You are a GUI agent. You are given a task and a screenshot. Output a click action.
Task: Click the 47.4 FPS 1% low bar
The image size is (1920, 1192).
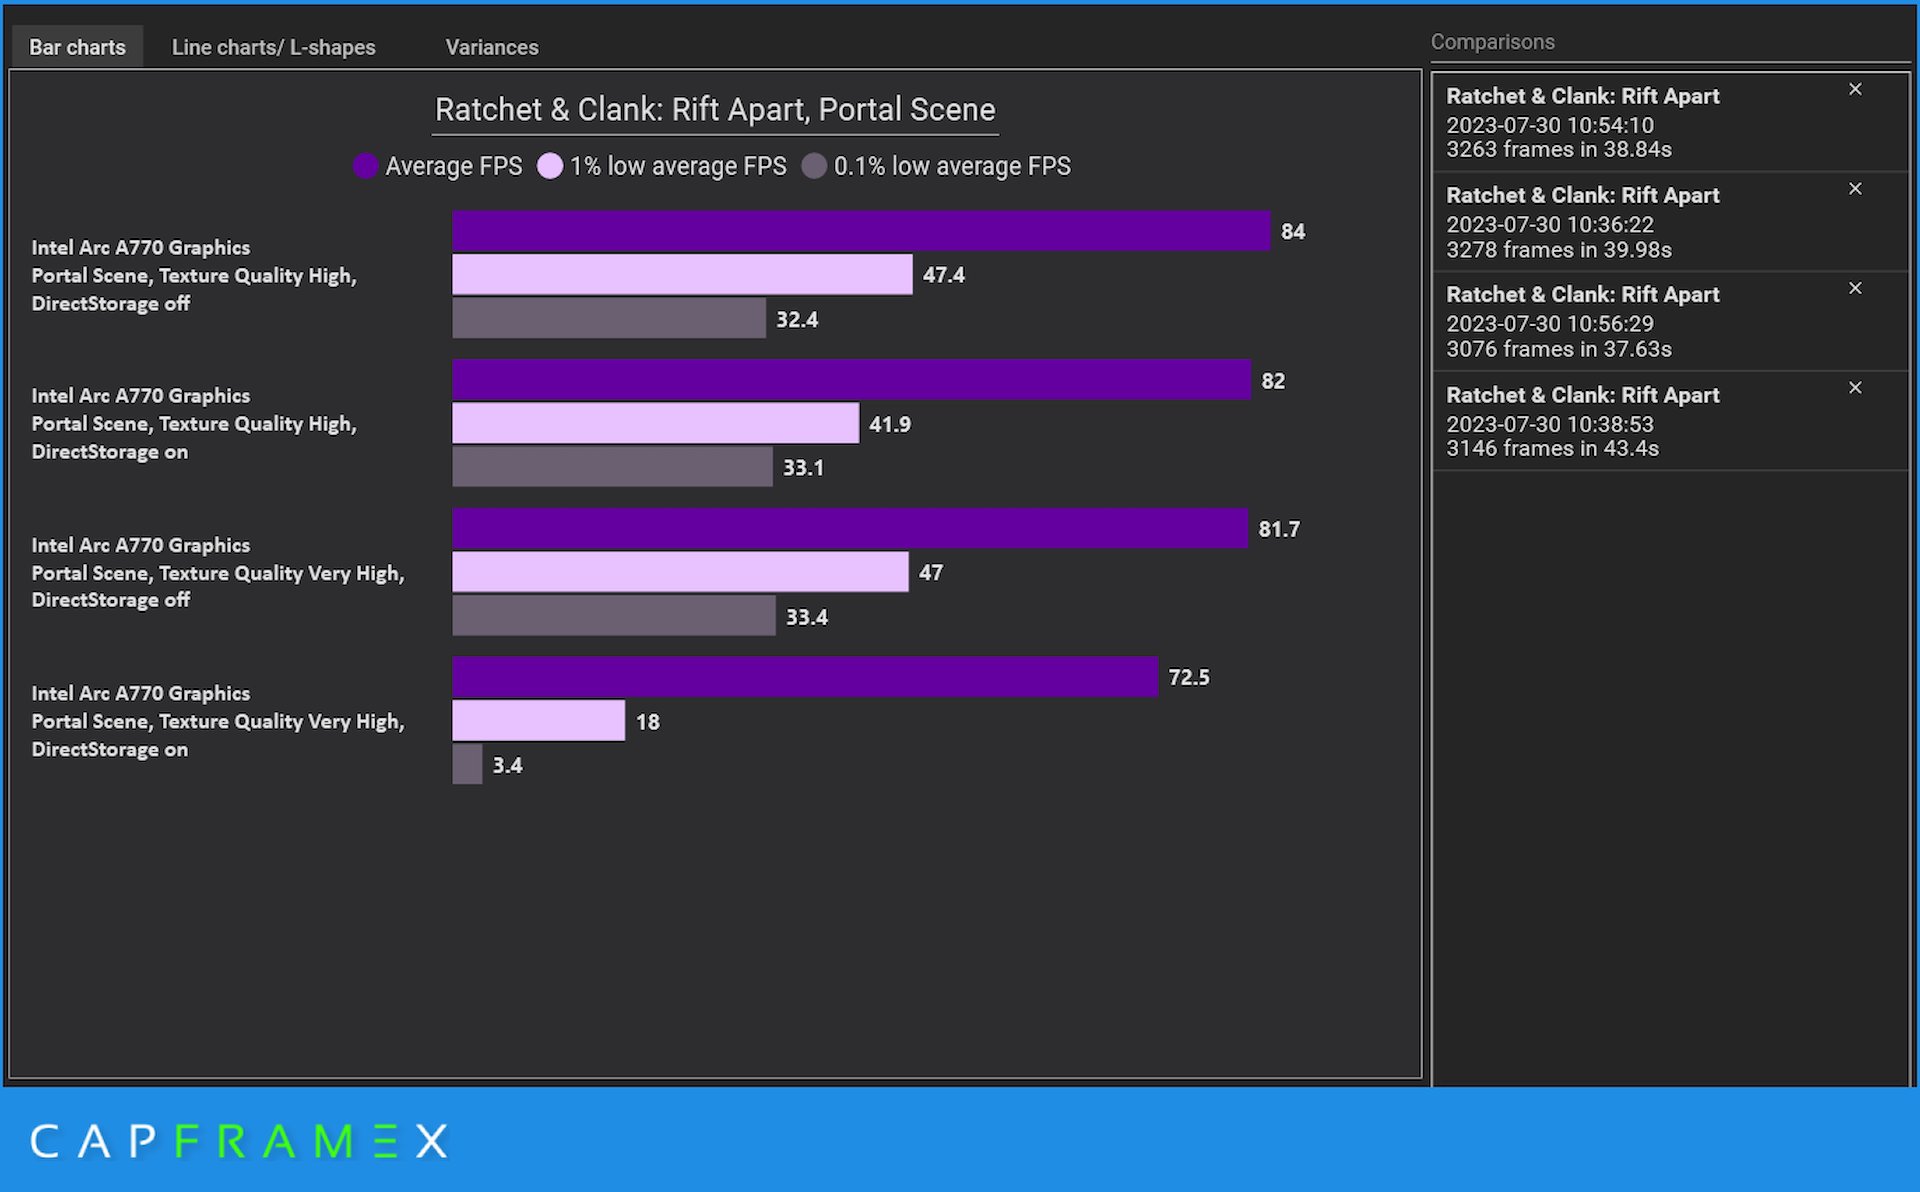click(x=682, y=274)
